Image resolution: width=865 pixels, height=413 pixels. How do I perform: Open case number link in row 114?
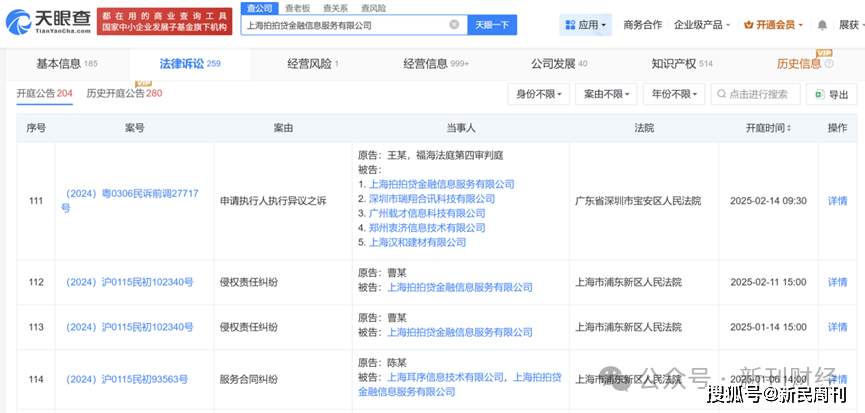[x=129, y=380]
